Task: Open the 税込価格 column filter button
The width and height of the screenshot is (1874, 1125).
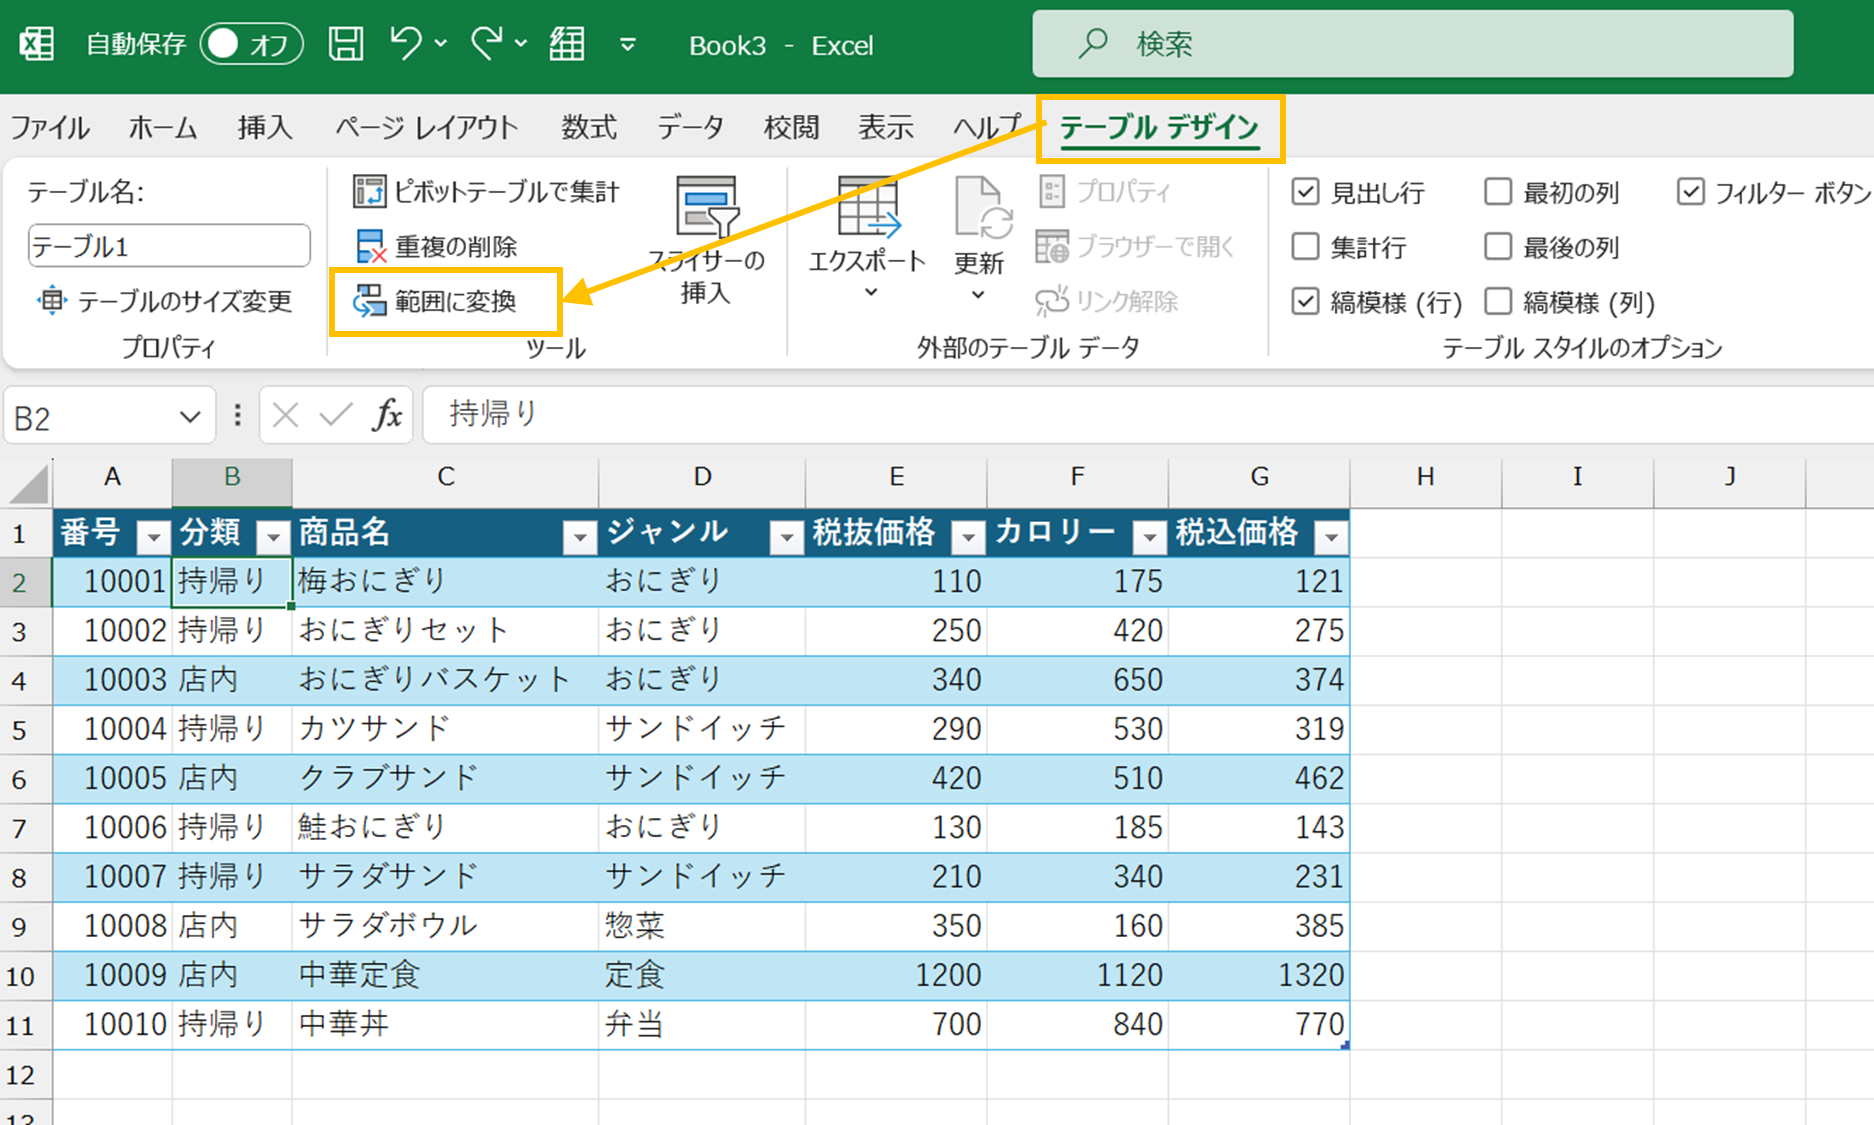Action: (1331, 537)
